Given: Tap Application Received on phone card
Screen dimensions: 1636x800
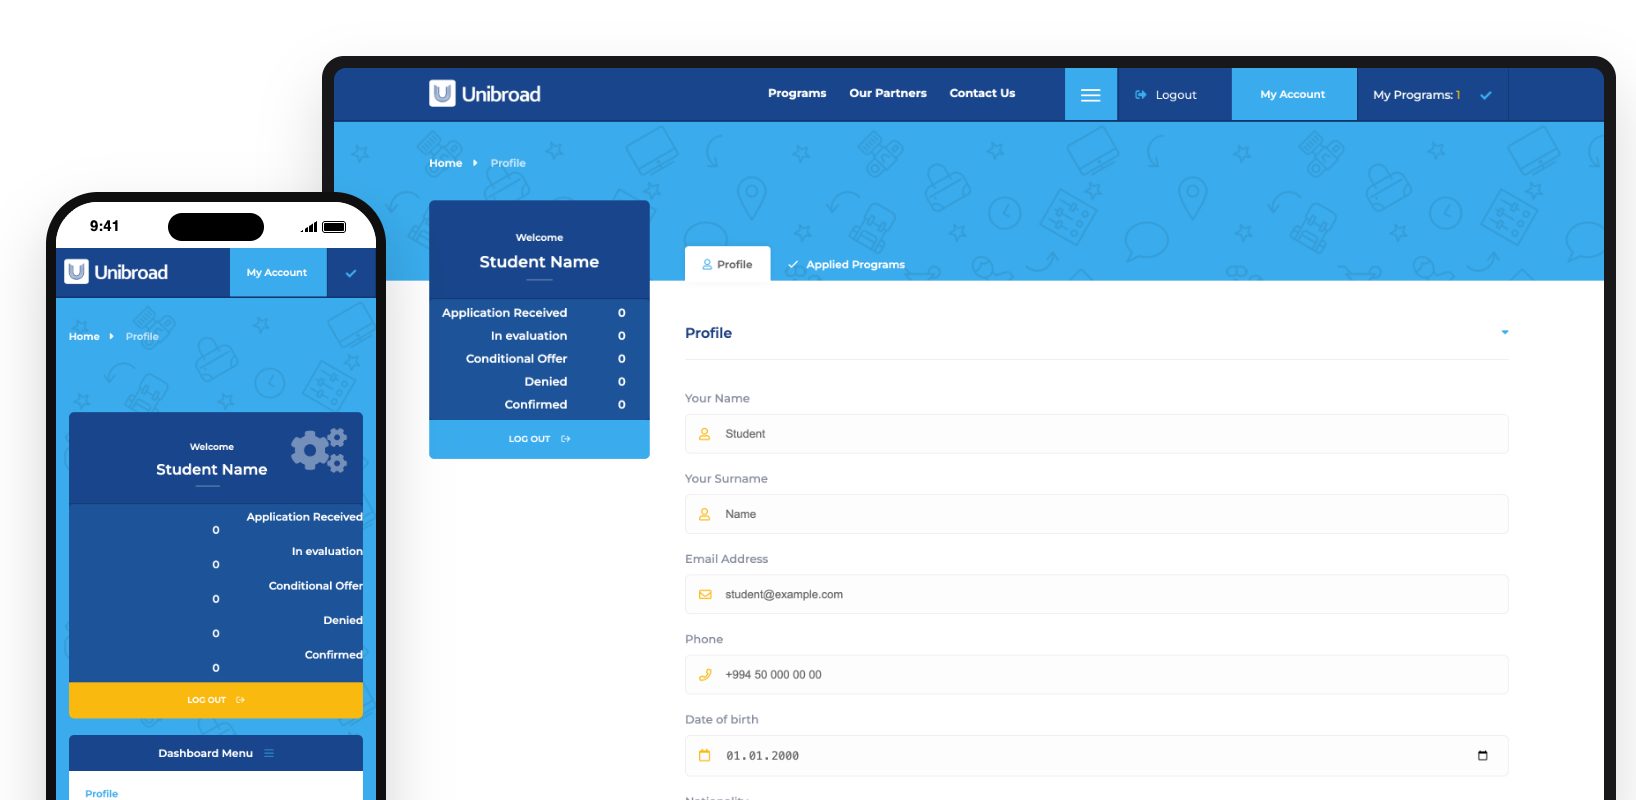Looking at the screenshot, I should coord(304,517).
